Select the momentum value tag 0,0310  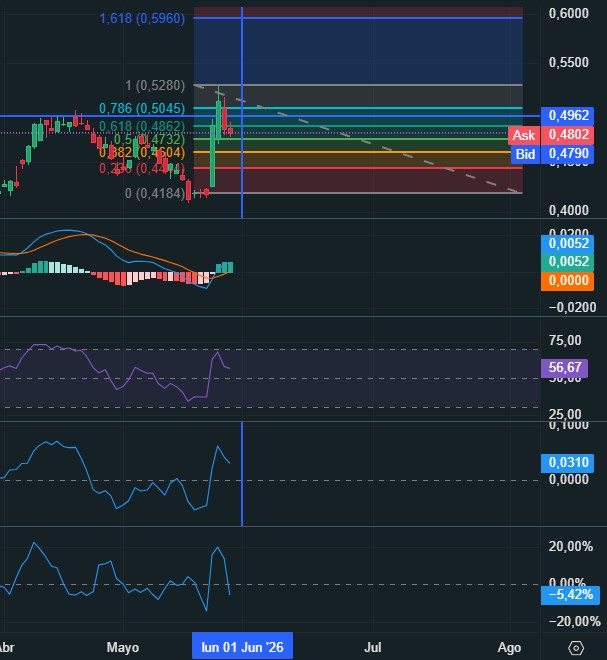(x=567, y=462)
